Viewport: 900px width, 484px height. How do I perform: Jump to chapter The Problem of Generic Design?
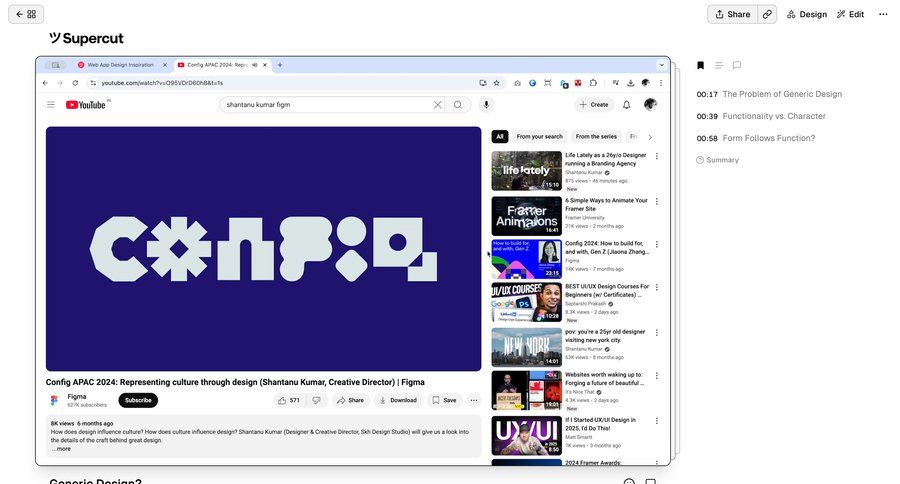click(769, 94)
